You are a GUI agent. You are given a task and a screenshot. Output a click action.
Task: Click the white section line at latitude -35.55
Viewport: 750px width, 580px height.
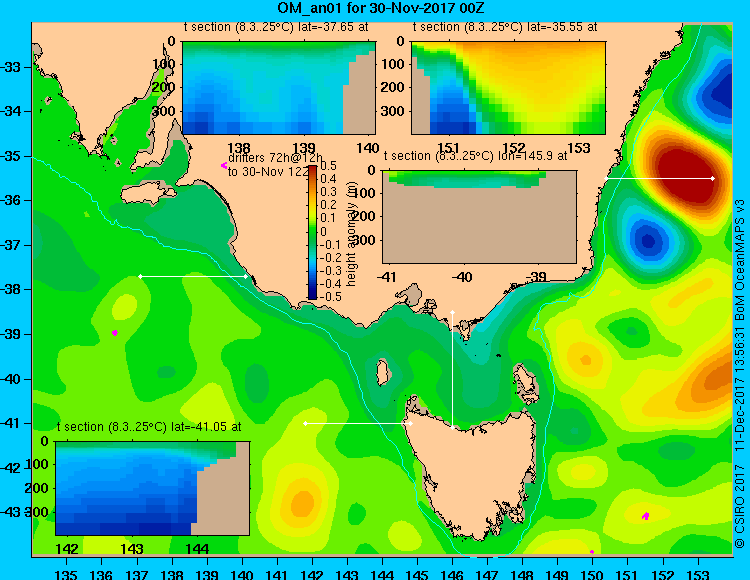tap(659, 178)
